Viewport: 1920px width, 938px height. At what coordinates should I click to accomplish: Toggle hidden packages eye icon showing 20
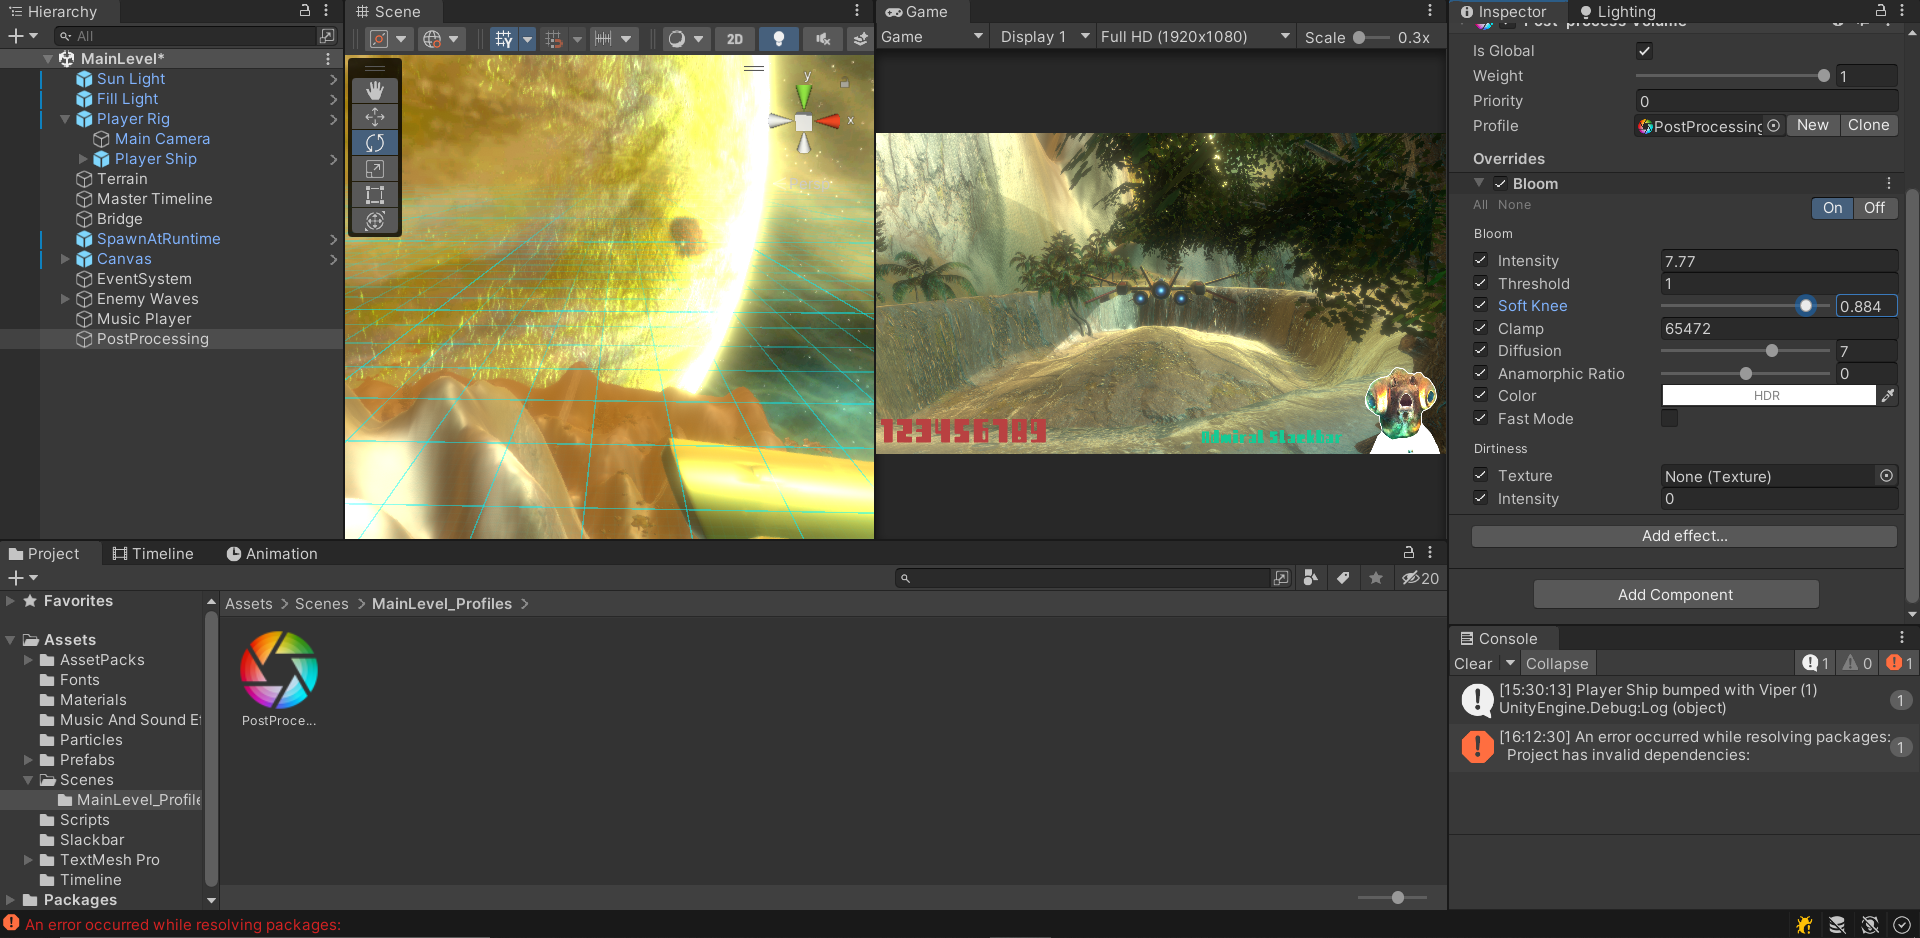(x=1420, y=578)
